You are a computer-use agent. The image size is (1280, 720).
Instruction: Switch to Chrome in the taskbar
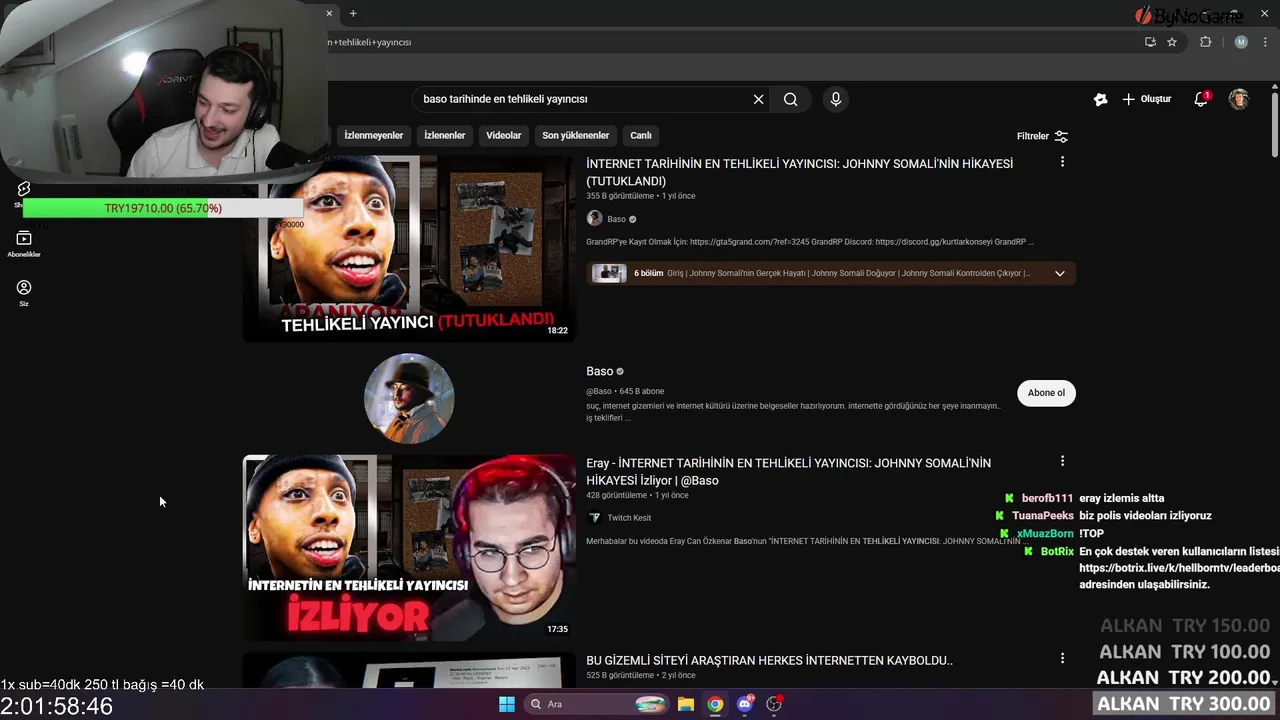[x=715, y=704]
